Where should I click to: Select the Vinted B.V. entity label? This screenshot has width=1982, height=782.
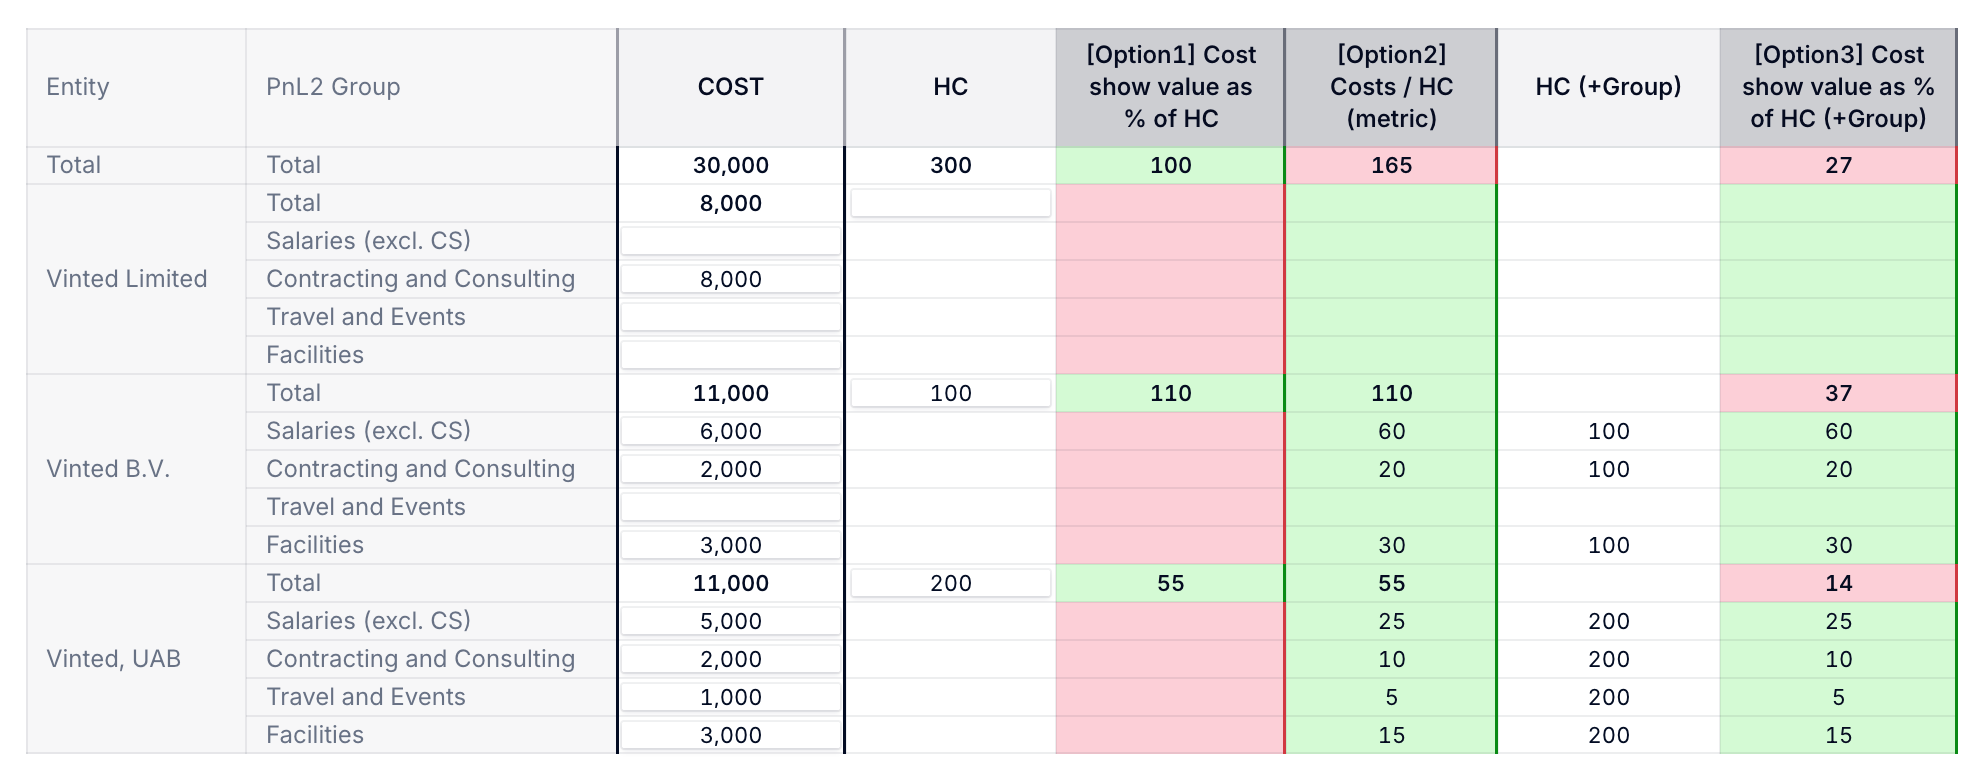(x=108, y=469)
